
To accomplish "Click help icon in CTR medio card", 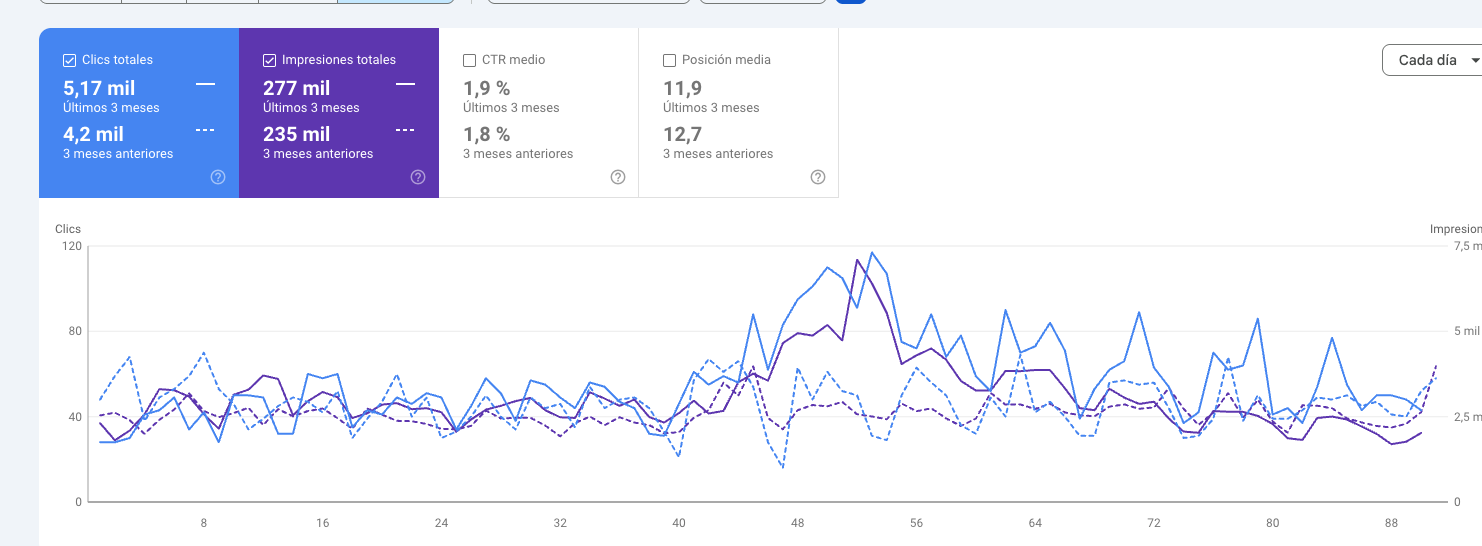I will pyautogui.click(x=618, y=177).
